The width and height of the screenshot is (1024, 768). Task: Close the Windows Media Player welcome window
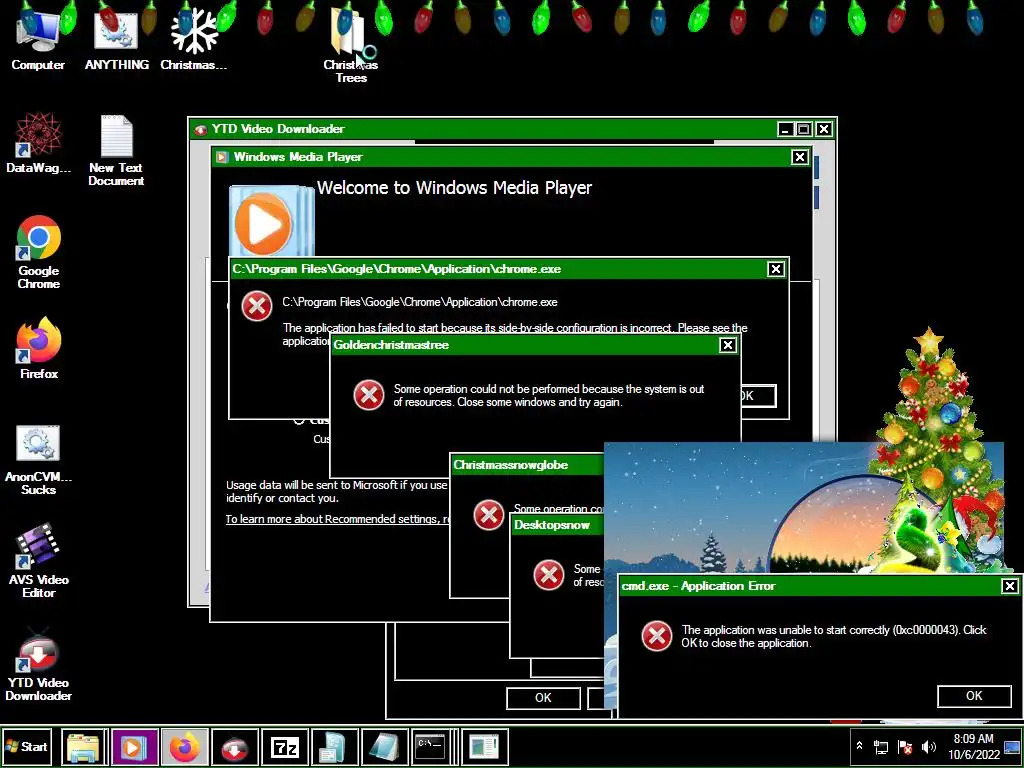(x=799, y=157)
